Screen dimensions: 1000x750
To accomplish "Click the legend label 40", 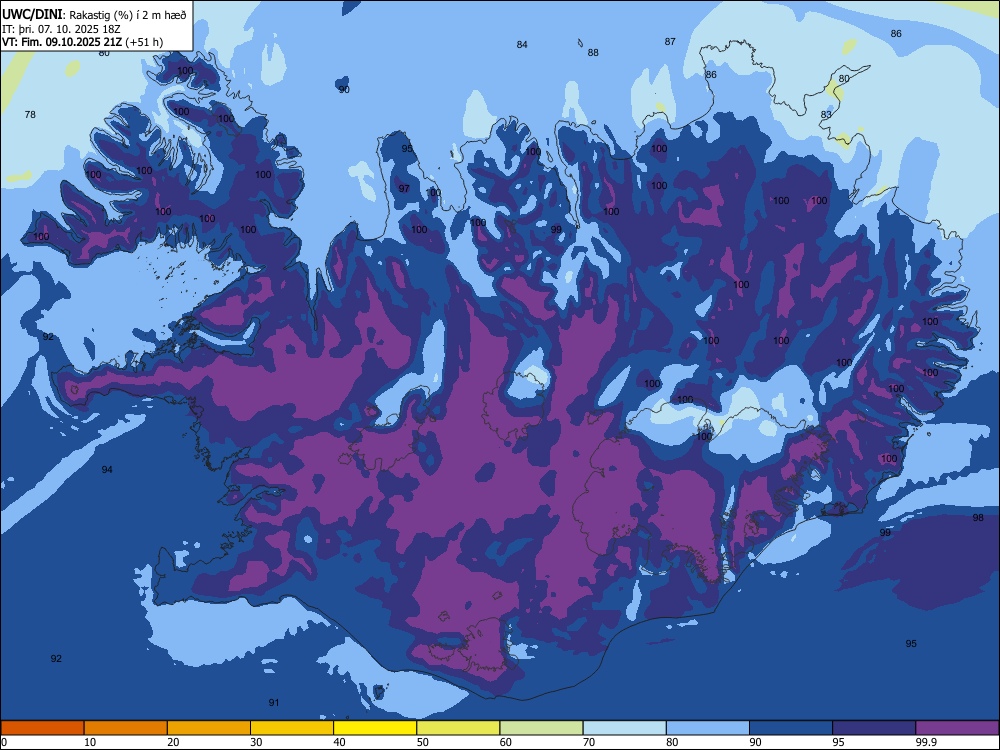I will point(339,742).
